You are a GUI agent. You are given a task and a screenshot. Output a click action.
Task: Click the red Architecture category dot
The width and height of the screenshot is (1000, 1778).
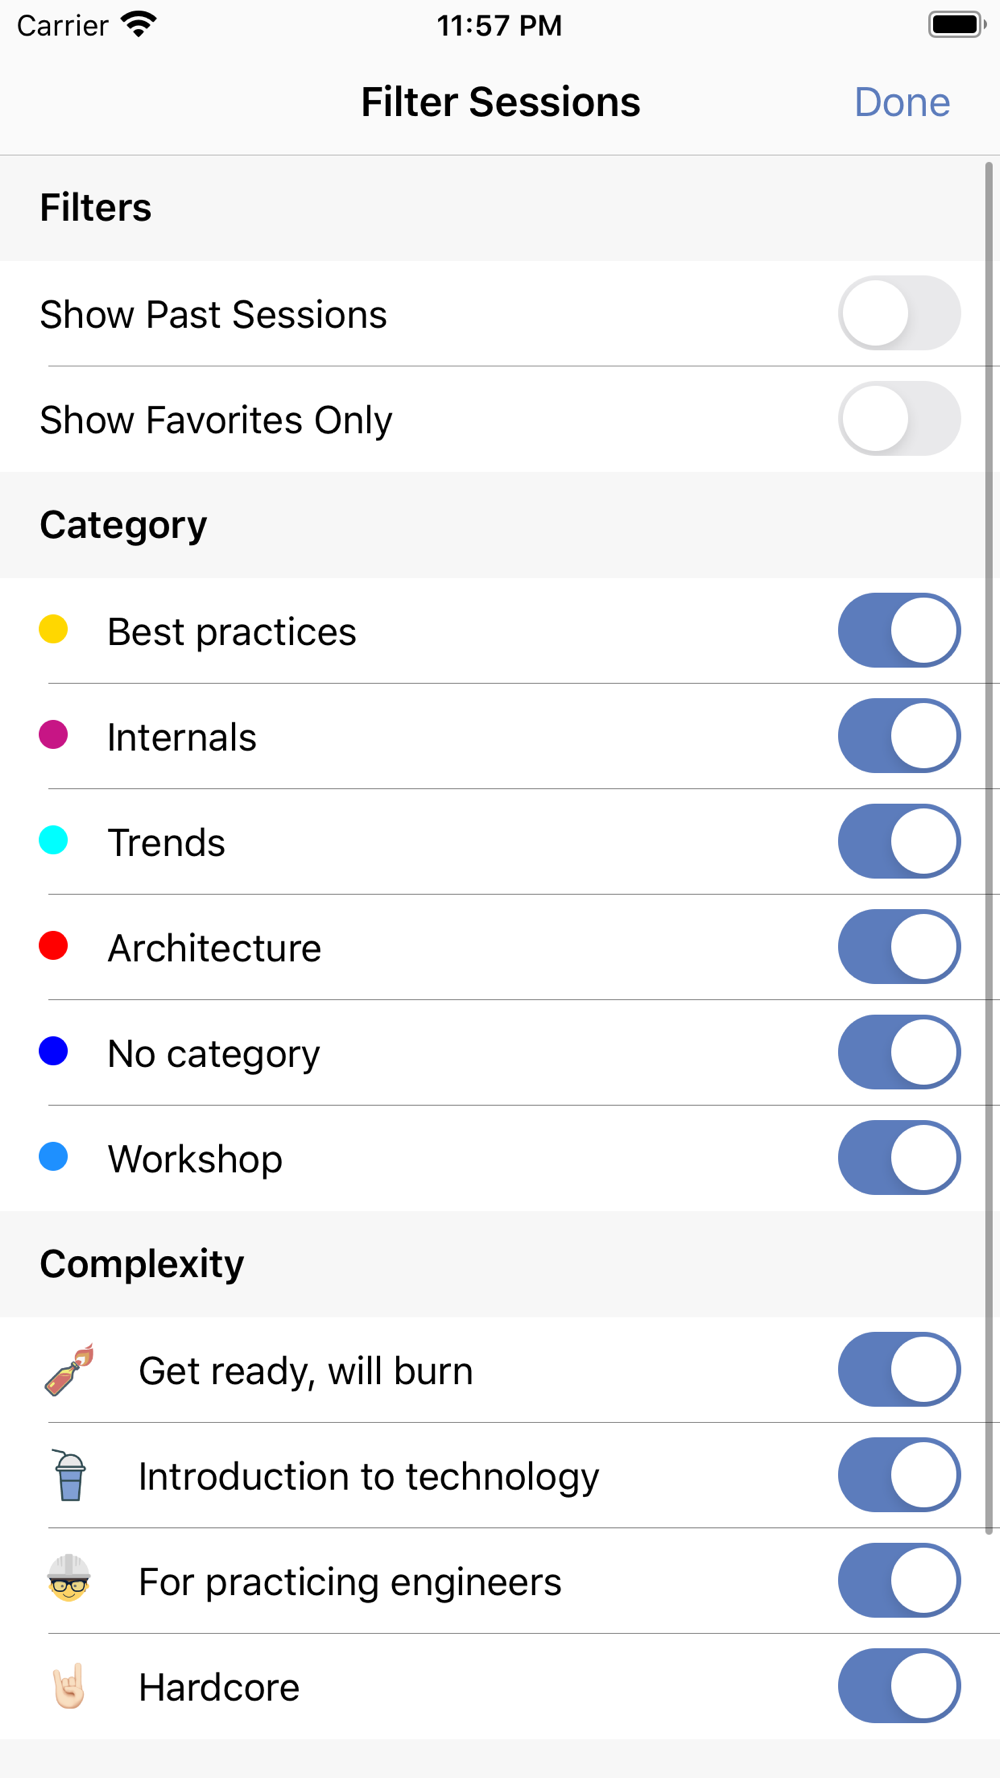54,946
